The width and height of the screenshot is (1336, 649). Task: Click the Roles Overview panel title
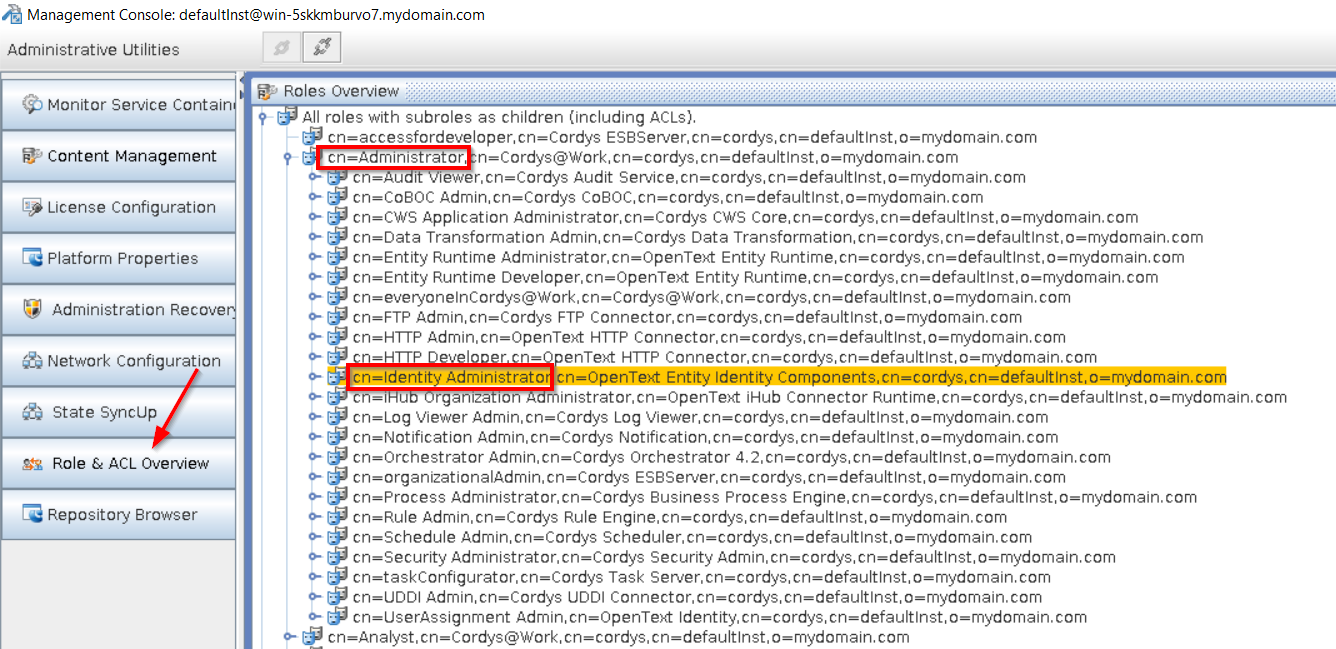coord(341,91)
